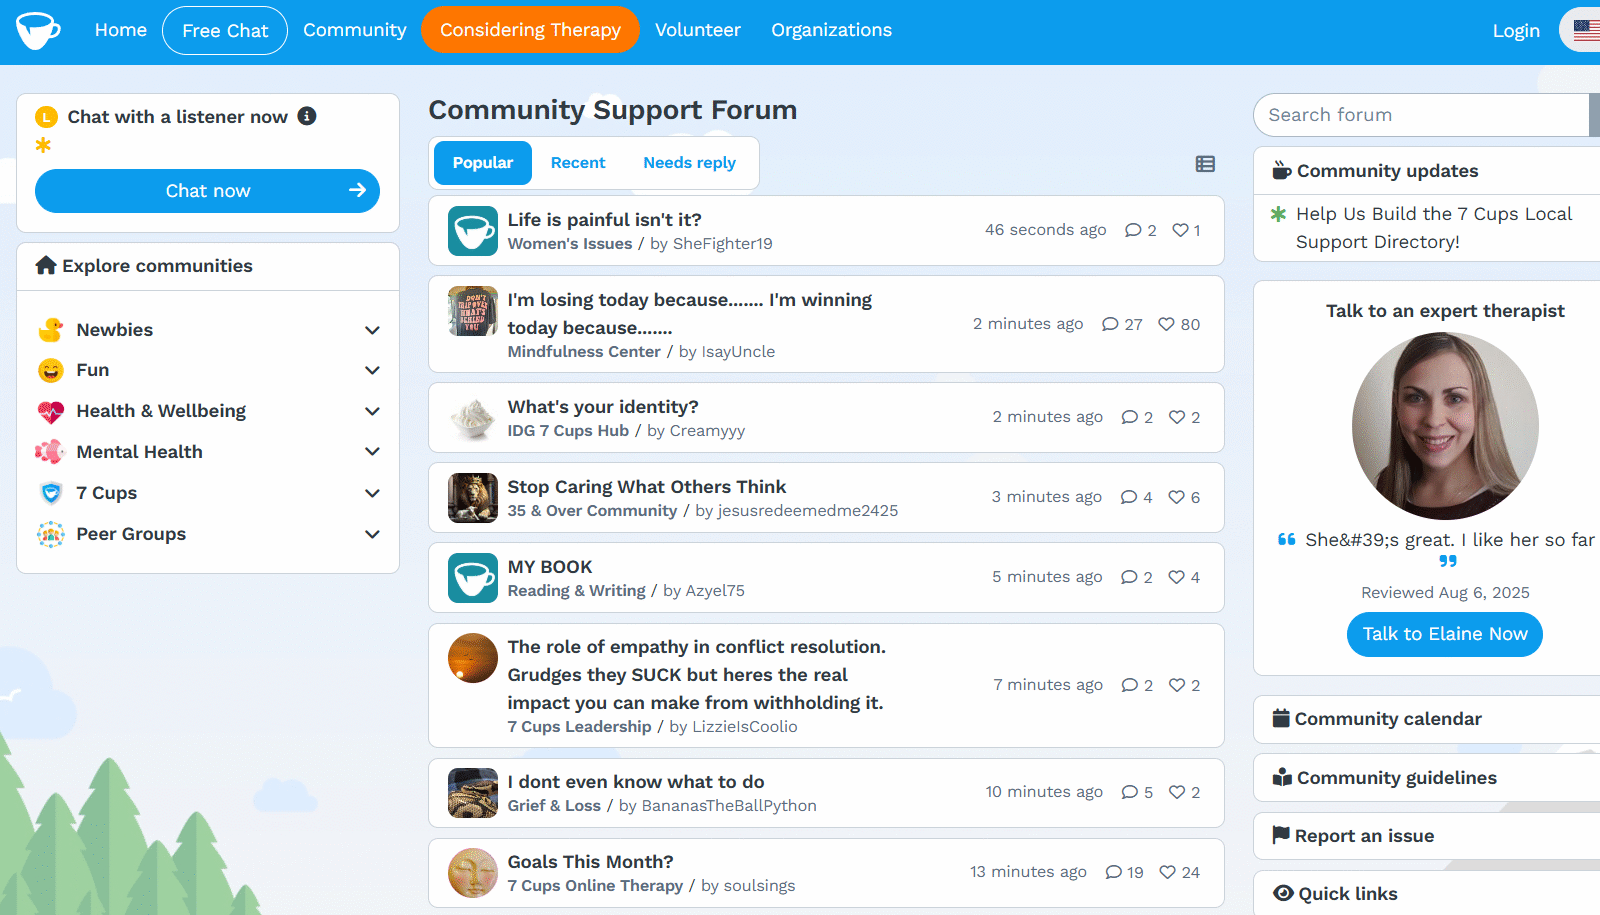
Task: Switch forum layout with the list view icon
Action: pos(1205,164)
